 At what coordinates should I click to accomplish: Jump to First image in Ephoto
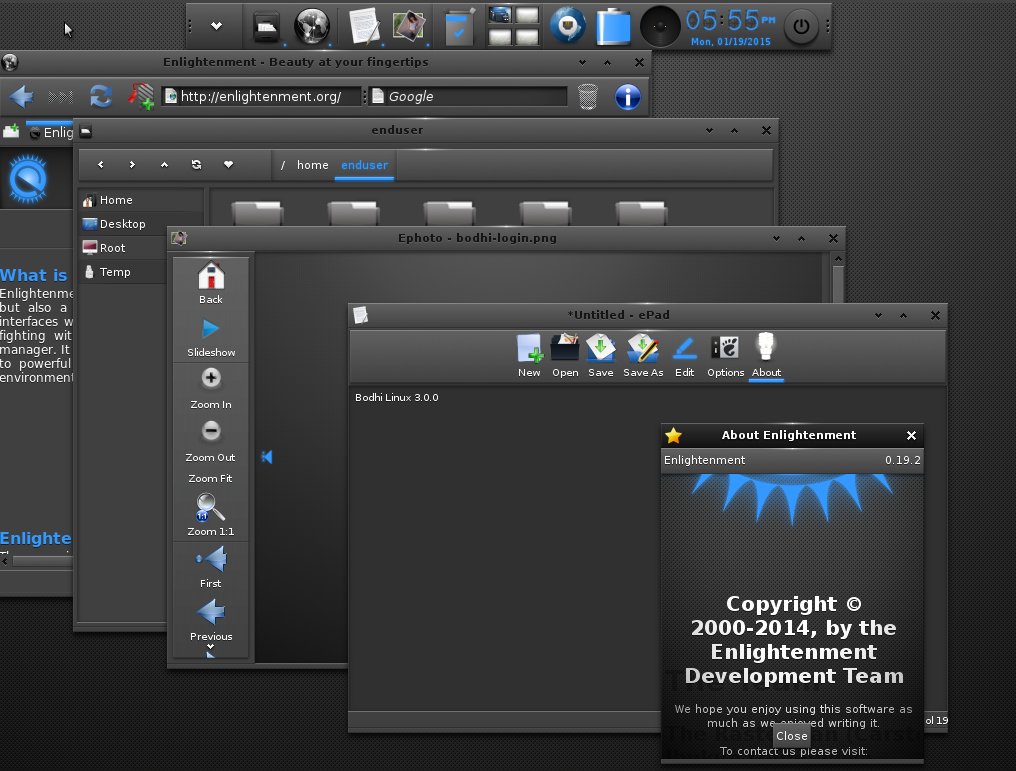coord(211,567)
